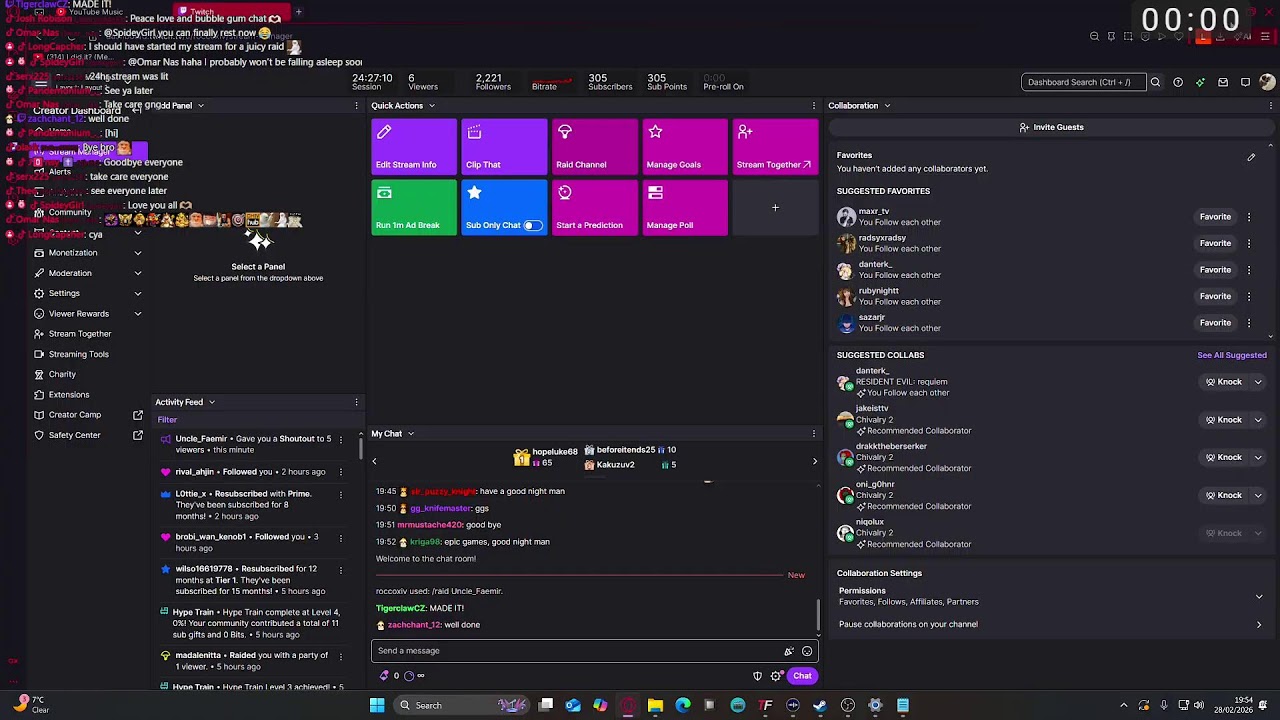Screen dimensions: 1280x720
Task: Open Pause collaborations on your channel
Action: pyautogui.click(x=1050, y=625)
